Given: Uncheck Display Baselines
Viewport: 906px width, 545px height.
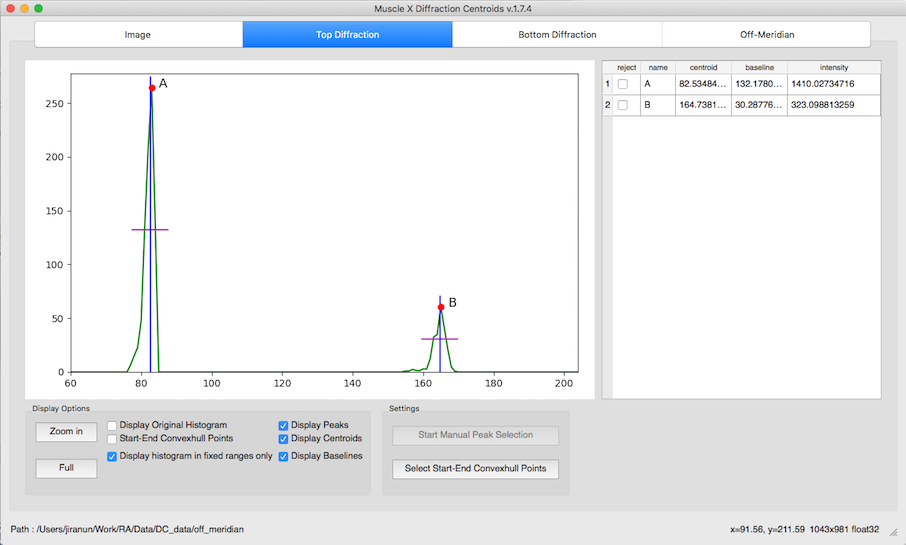Looking at the screenshot, I should 283,457.
